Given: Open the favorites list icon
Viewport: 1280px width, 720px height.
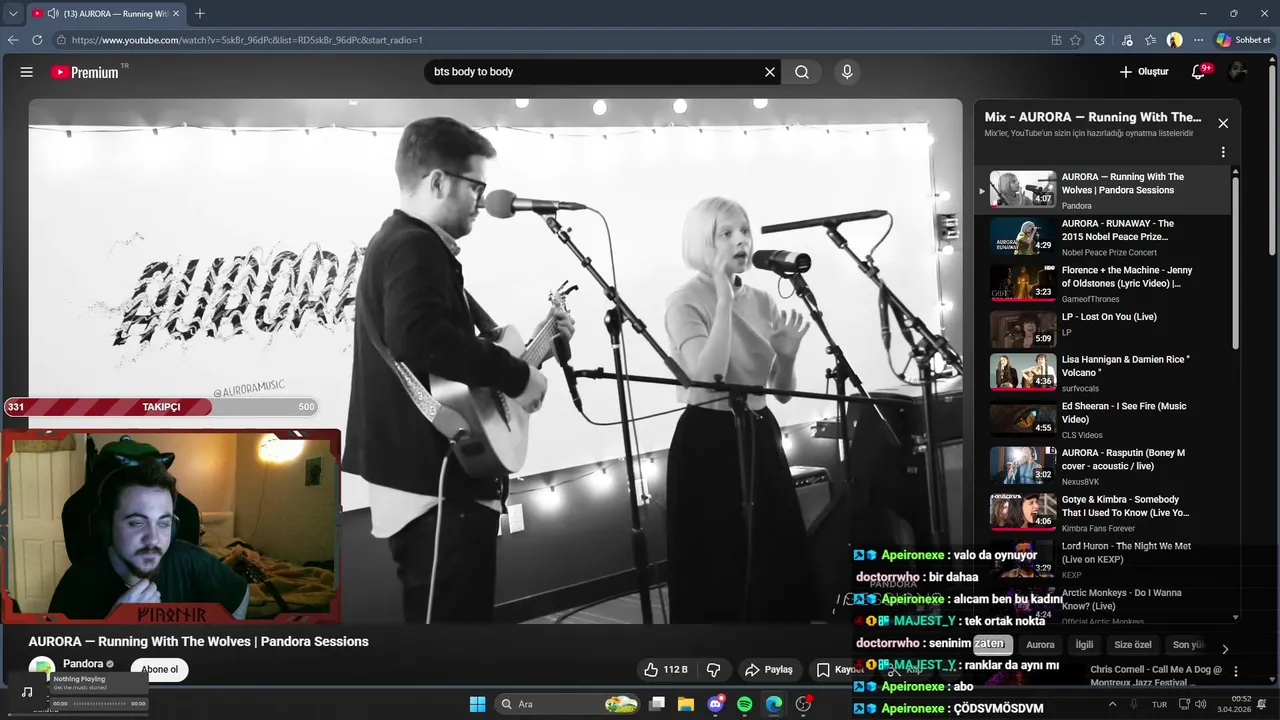Looking at the screenshot, I should click(1151, 40).
